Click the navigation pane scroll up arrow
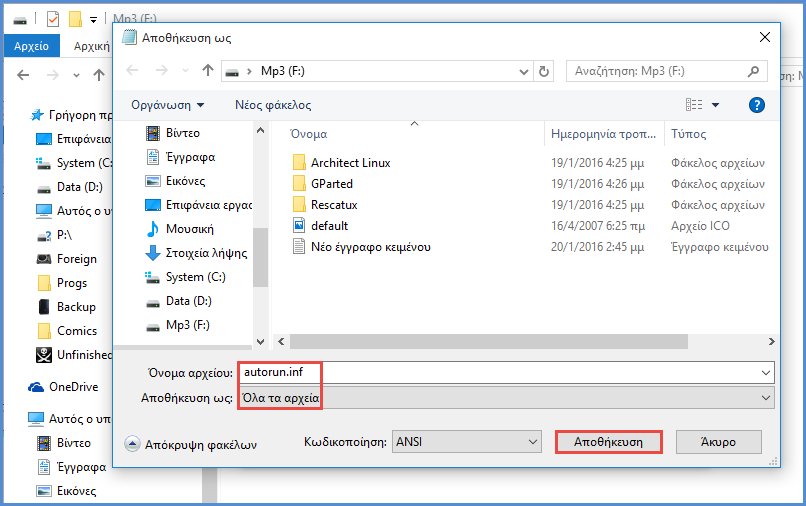Image resolution: width=806 pixels, height=506 pixels. pyautogui.click(x=261, y=131)
